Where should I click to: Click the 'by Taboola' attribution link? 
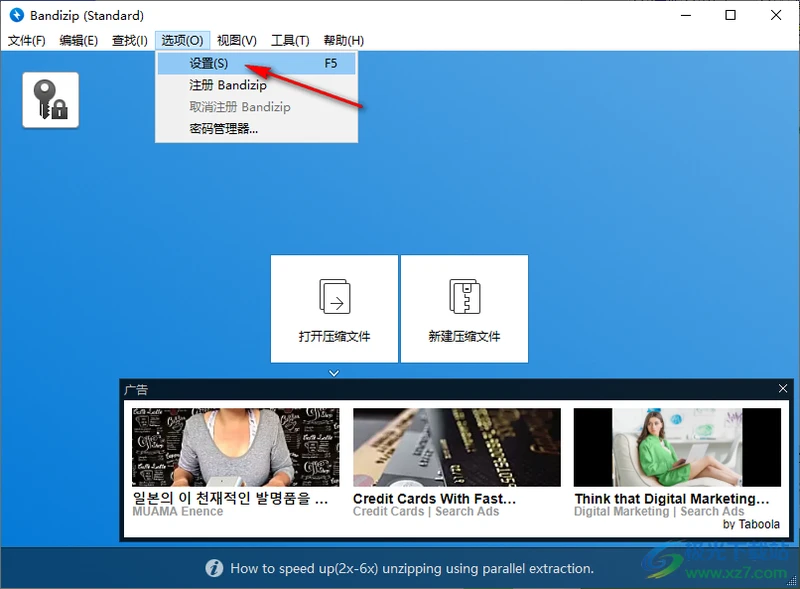(x=751, y=524)
